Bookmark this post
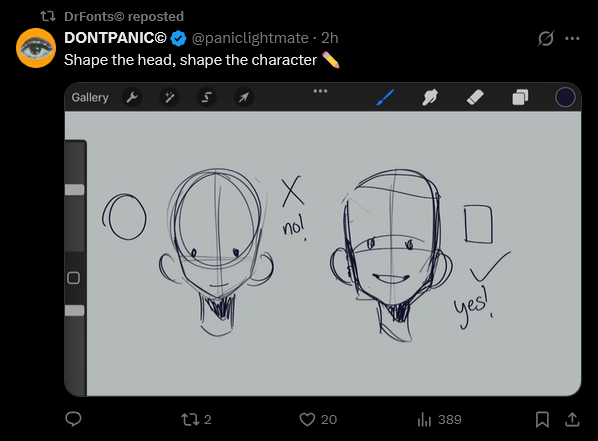Image resolution: width=598 pixels, height=441 pixels. [542, 419]
